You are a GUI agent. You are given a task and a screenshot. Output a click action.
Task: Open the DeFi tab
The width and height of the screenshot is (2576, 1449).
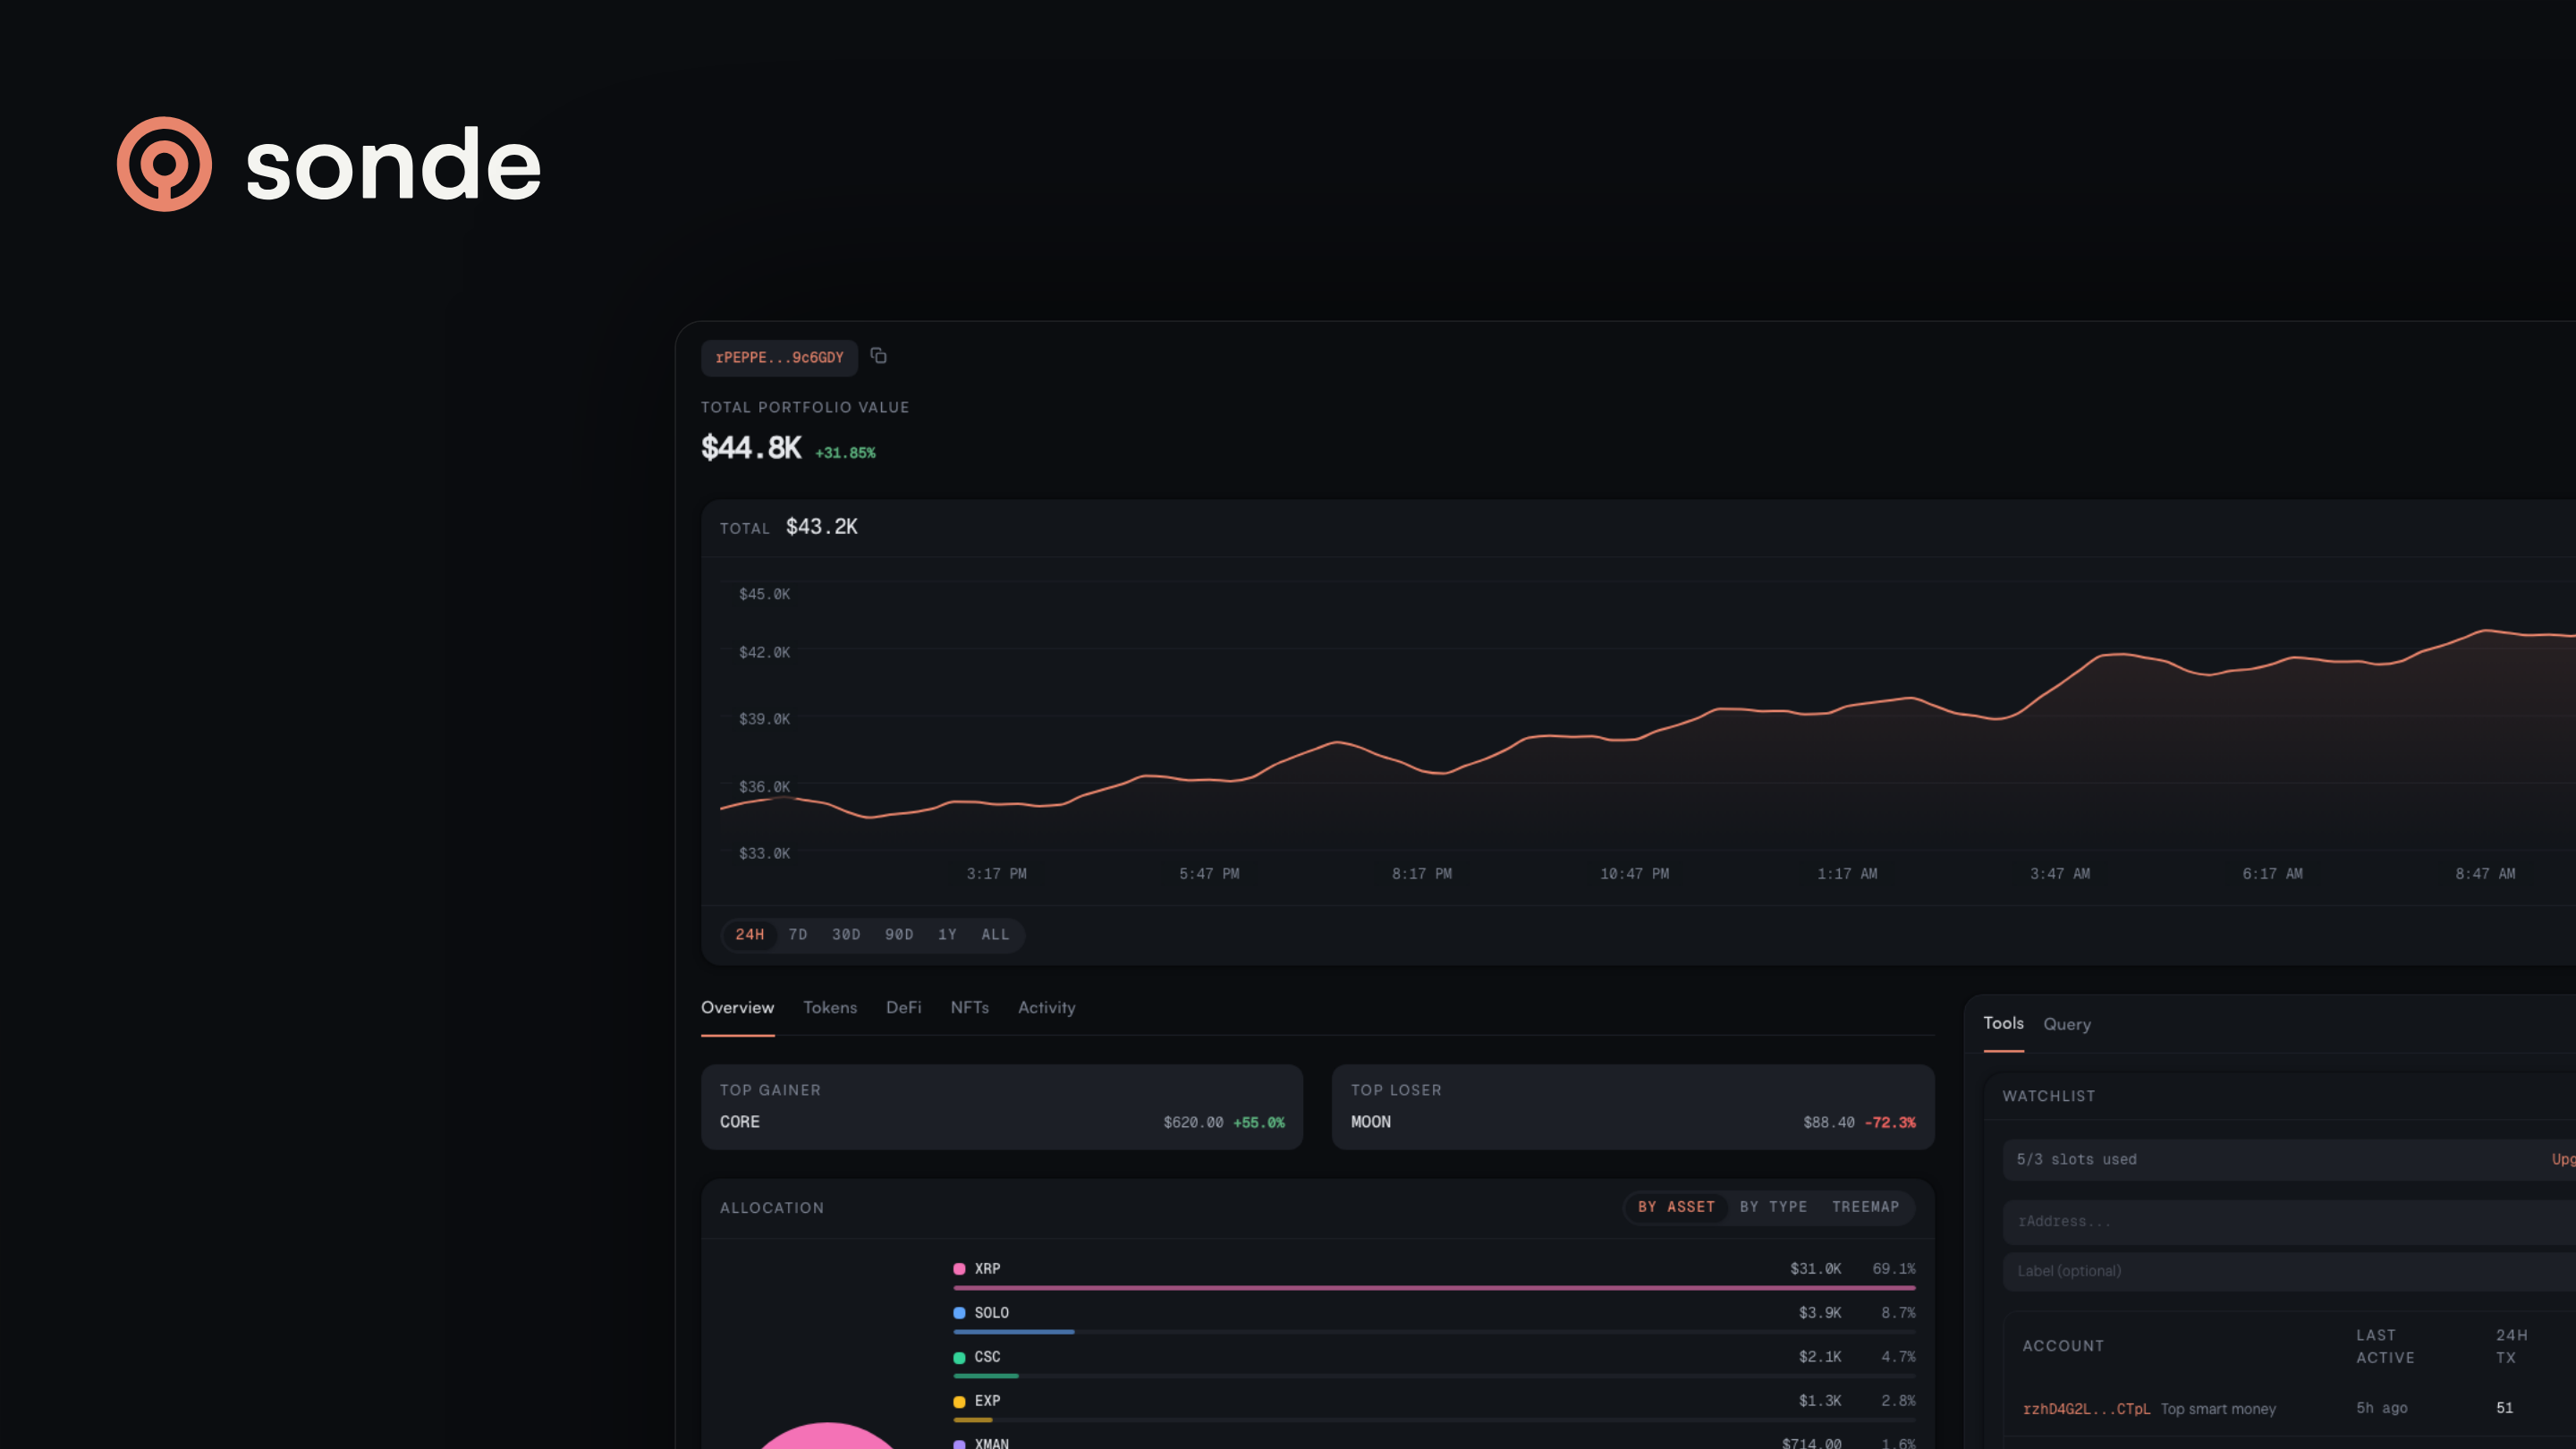coord(904,1008)
